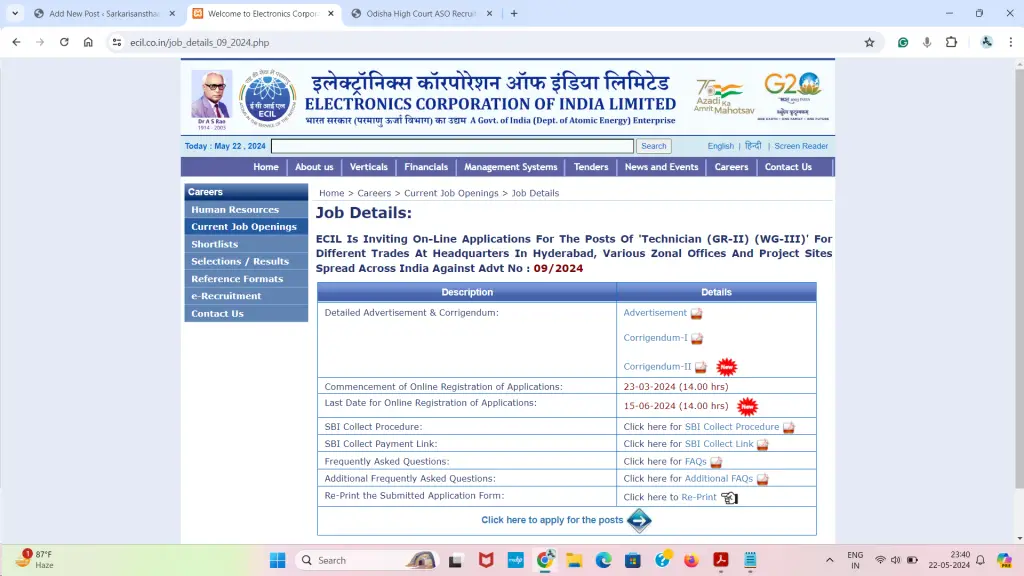Open tab search dropdown arrow

(x=14, y=13)
